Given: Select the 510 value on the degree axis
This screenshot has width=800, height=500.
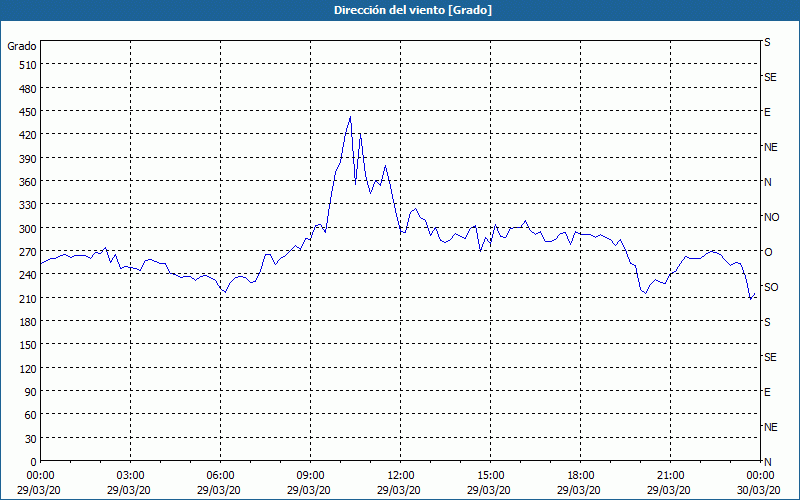Looking at the screenshot, I should 29,65.
